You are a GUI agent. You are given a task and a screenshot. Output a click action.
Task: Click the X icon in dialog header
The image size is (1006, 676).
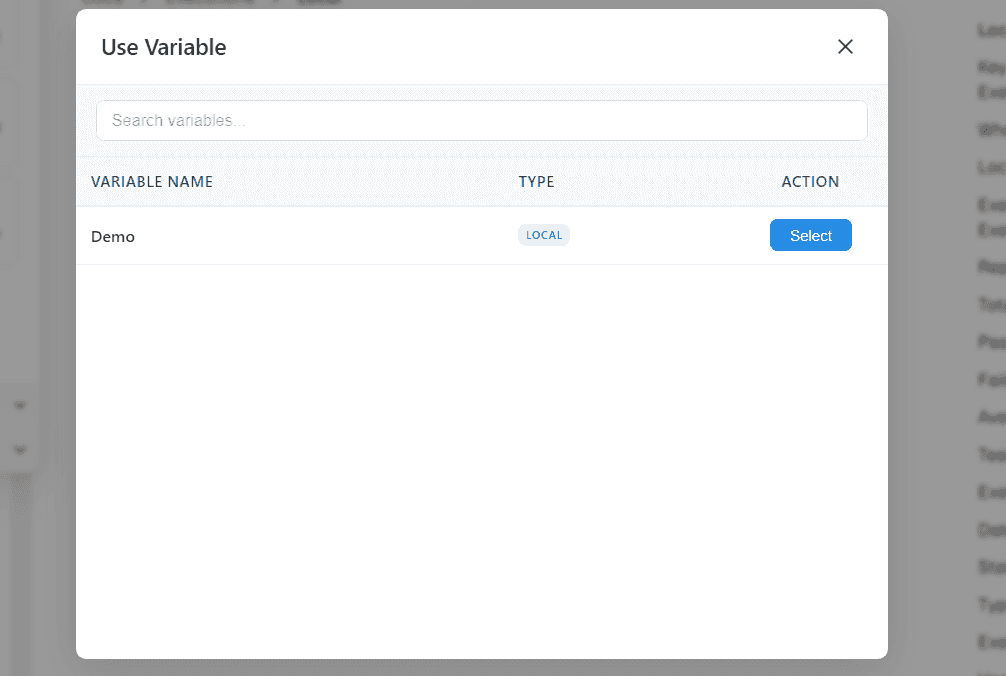pyautogui.click(x=845, y=47)
